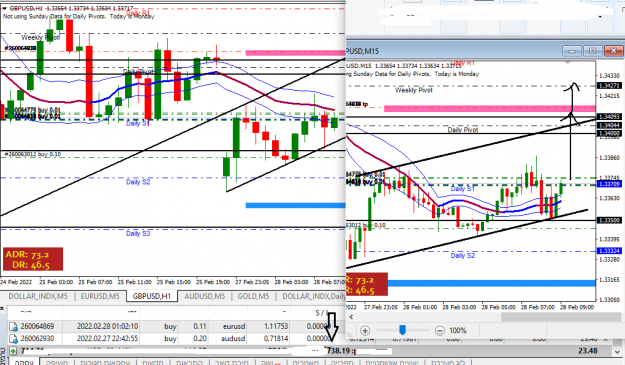625x365 pixels.
Task: Open the חדשות terminal tab
Action: click(153, 362)
